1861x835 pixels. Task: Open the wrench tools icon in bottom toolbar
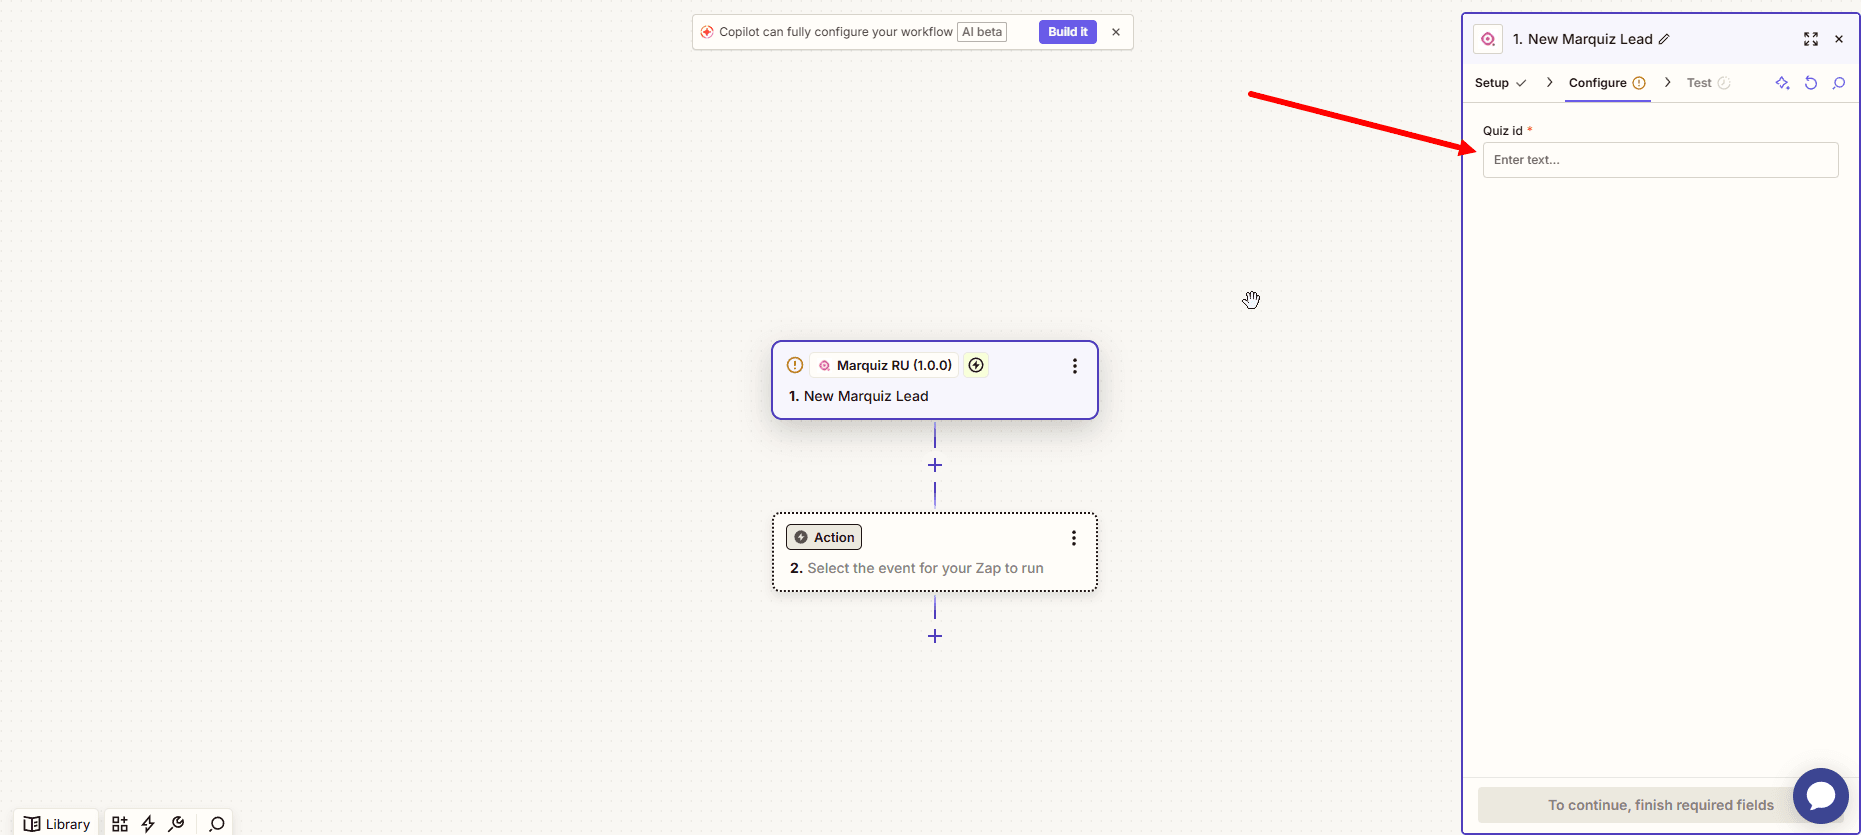click(176, 824)
